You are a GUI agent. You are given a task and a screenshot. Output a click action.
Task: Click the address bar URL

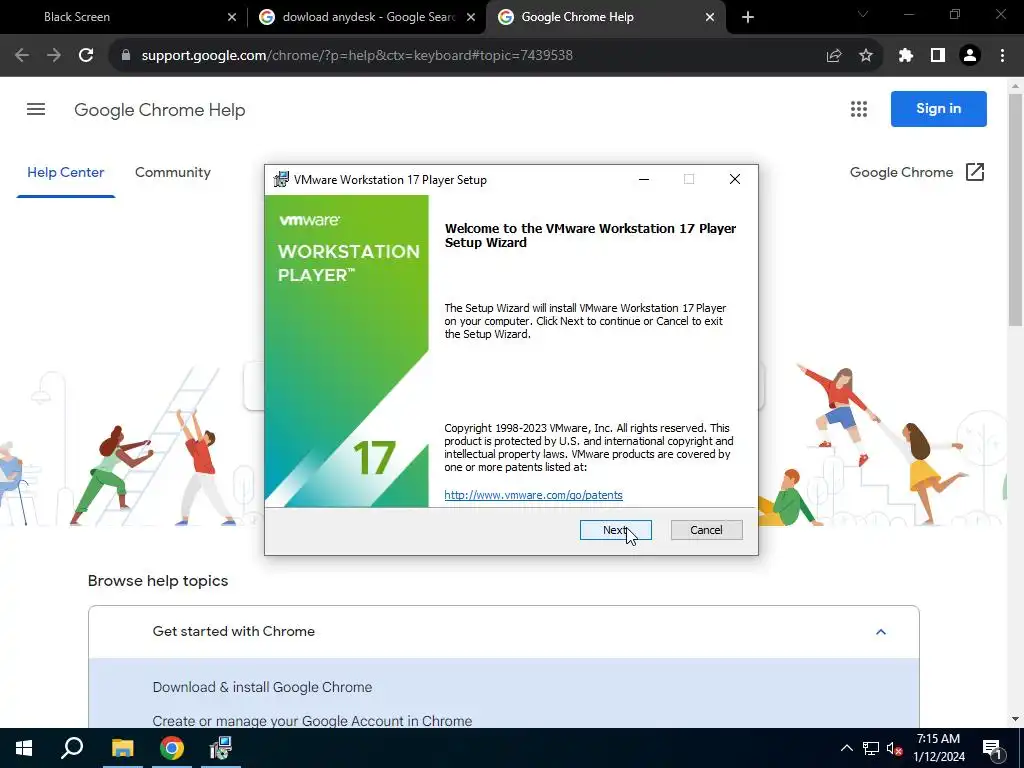coord(357,55)
